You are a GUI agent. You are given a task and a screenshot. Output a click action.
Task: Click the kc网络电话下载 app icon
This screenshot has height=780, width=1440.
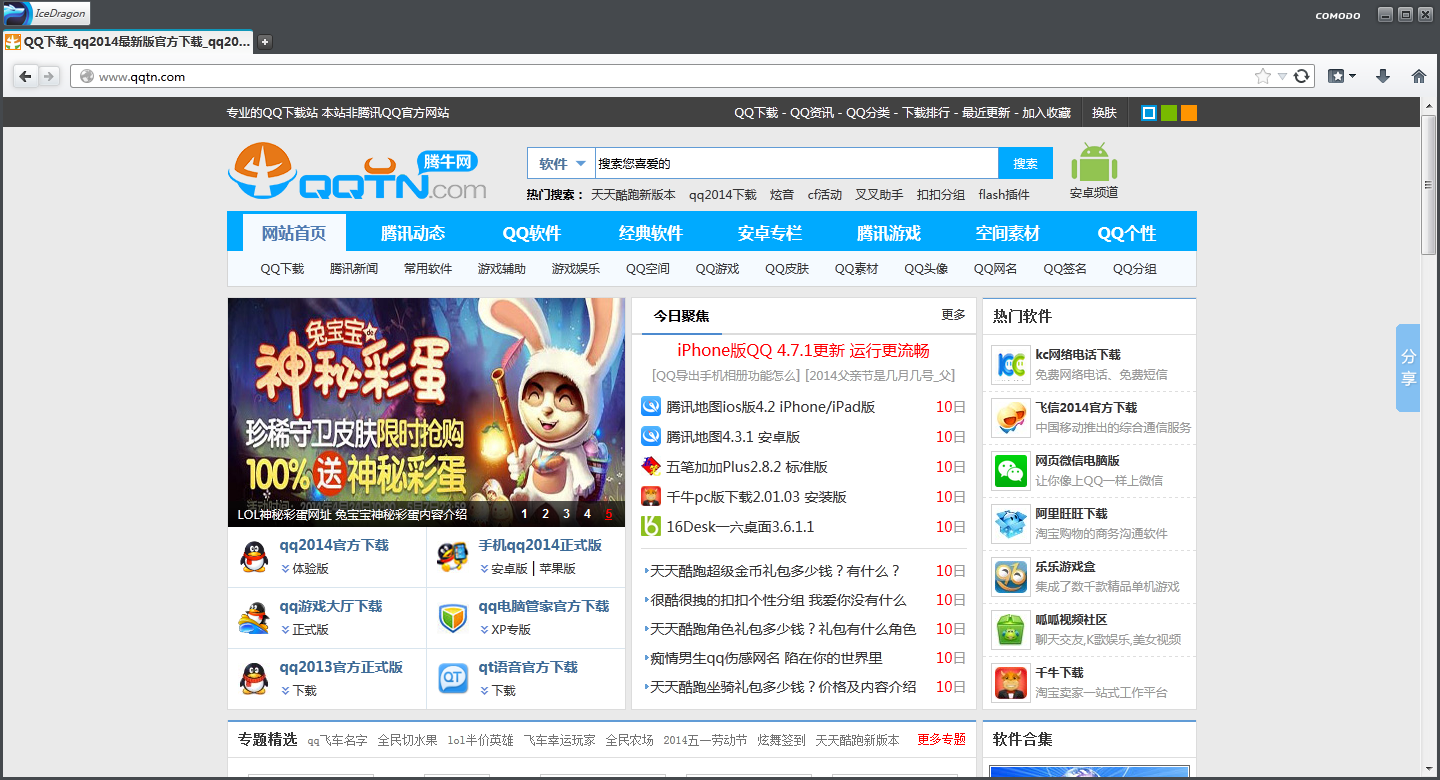[1011, 365]
